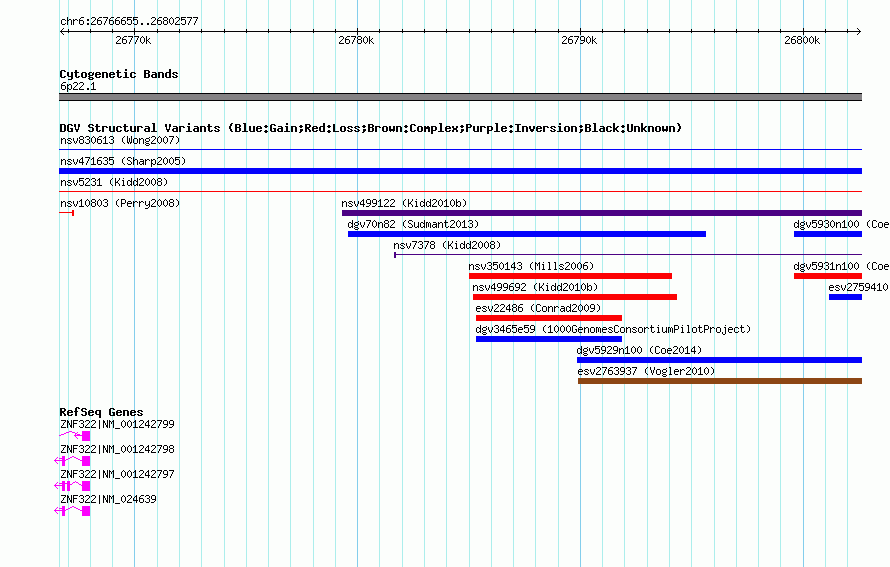Select the red nsv350143 loss bar
Viewport: 890px width, 567px height.
(x=570, y=276)
